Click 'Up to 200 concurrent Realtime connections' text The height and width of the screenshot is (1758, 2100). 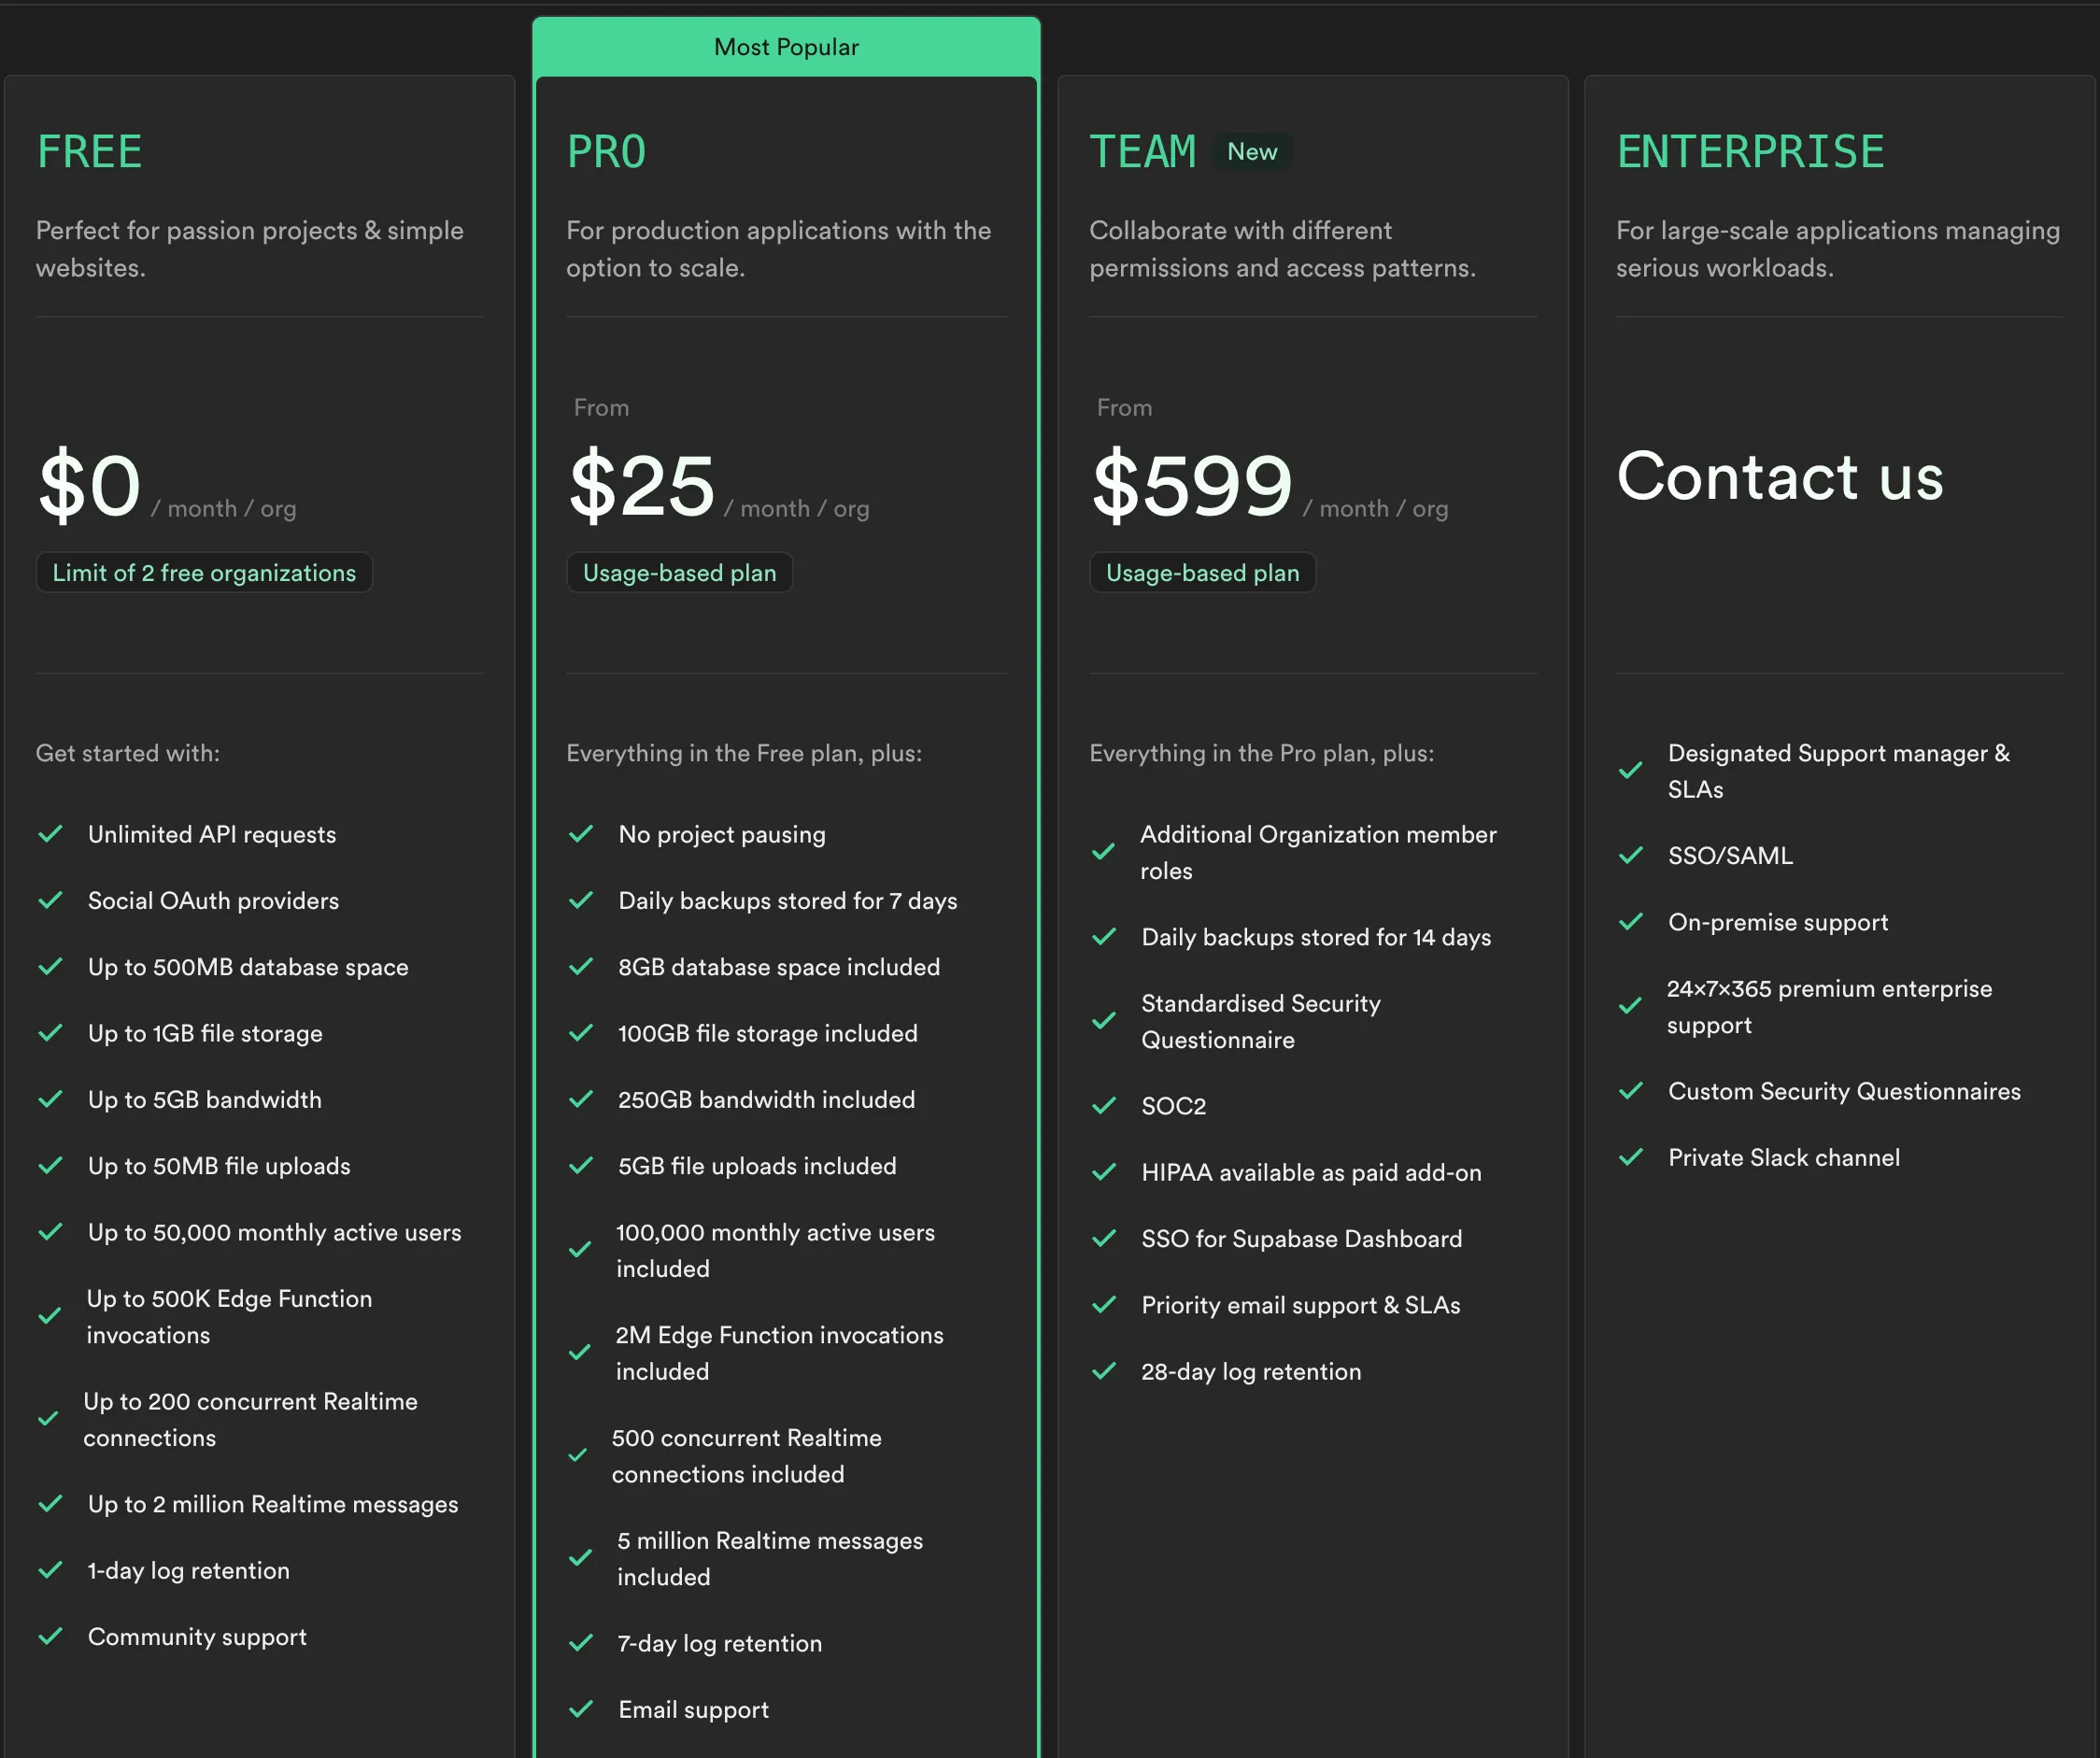click(x=250, y=1419)
